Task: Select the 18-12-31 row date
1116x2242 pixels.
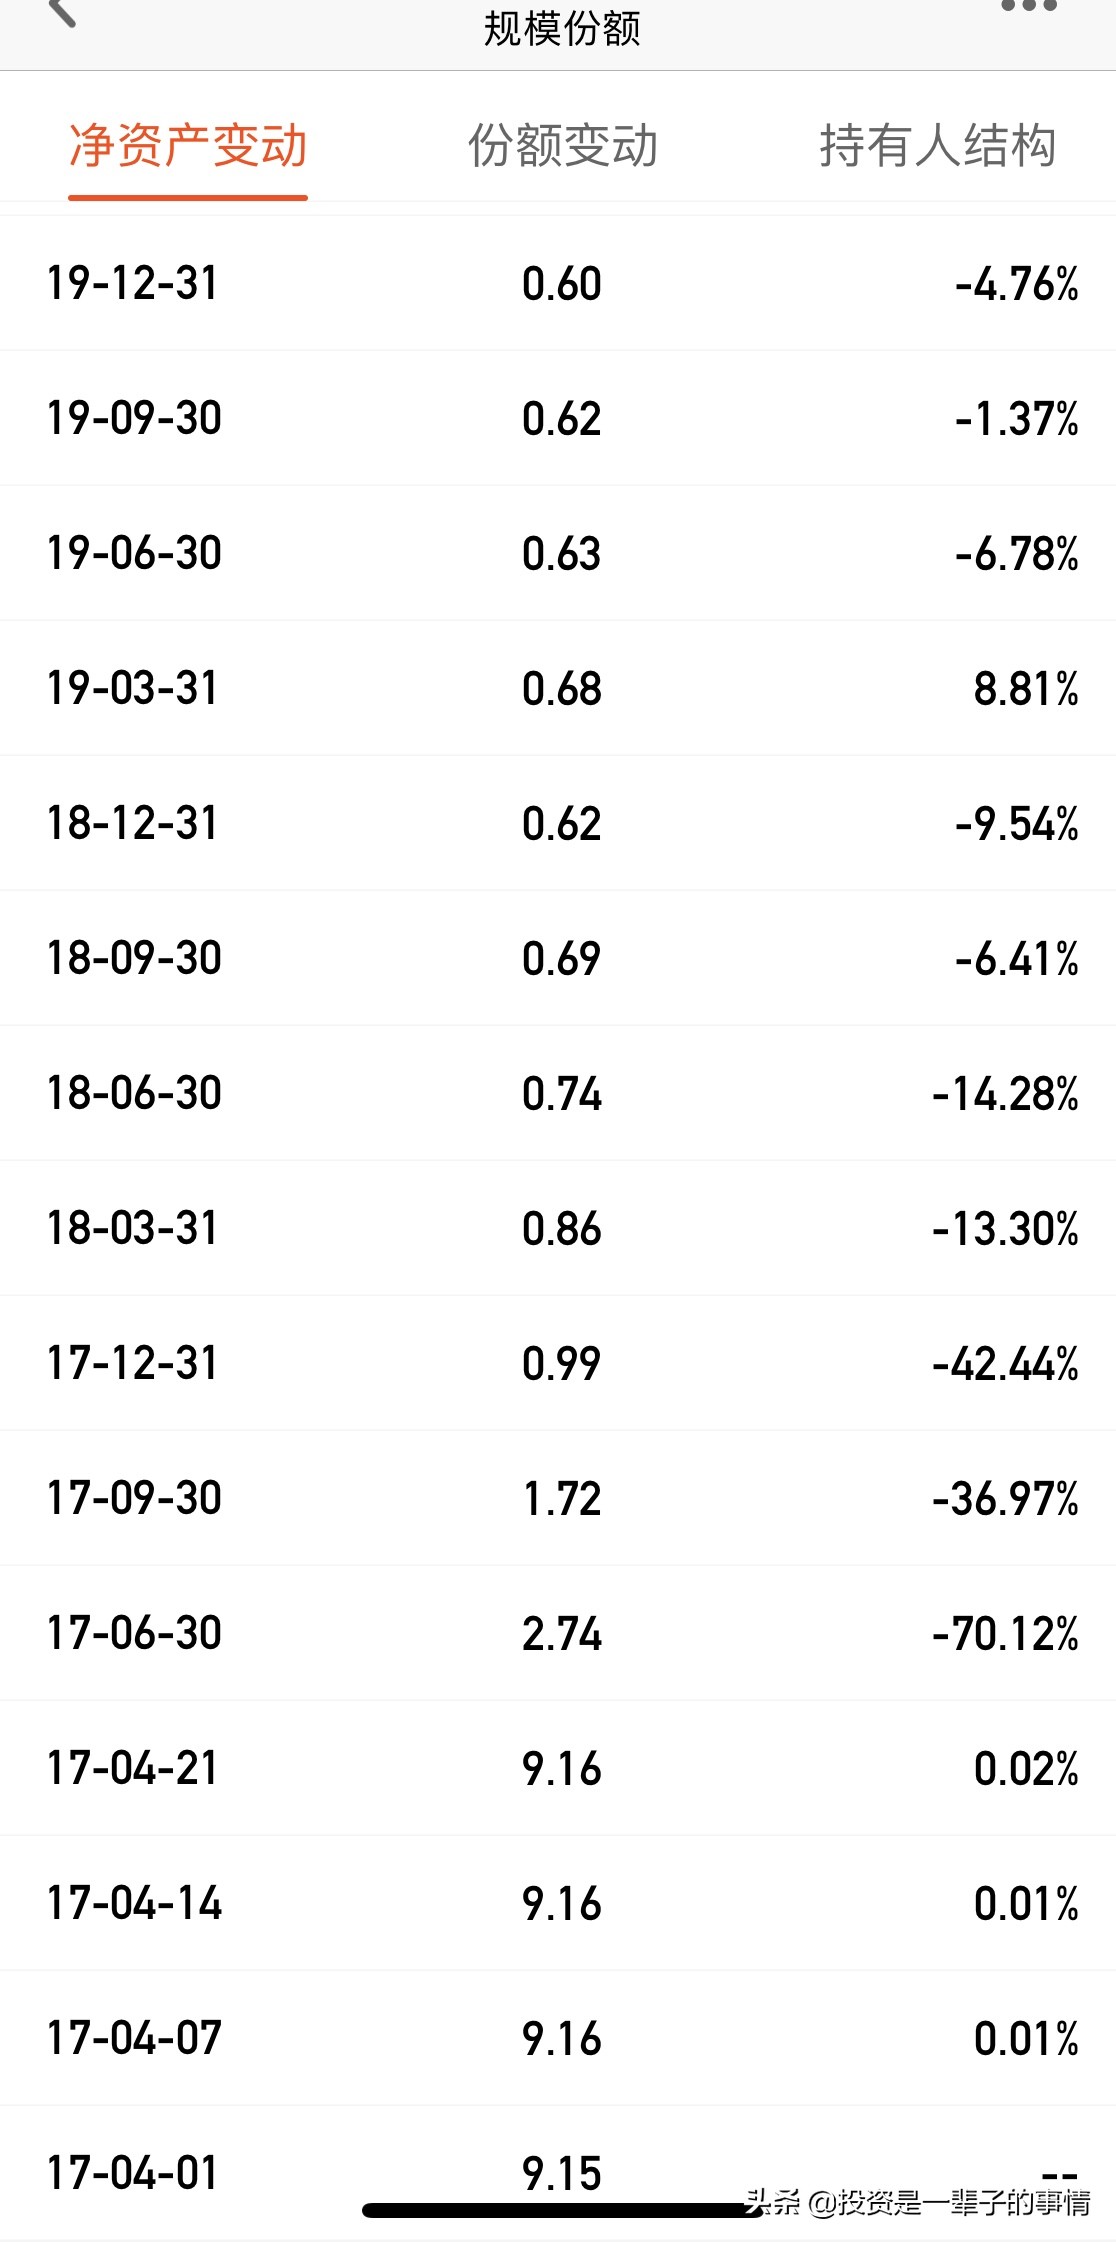Action: click(x=132, y=824)
